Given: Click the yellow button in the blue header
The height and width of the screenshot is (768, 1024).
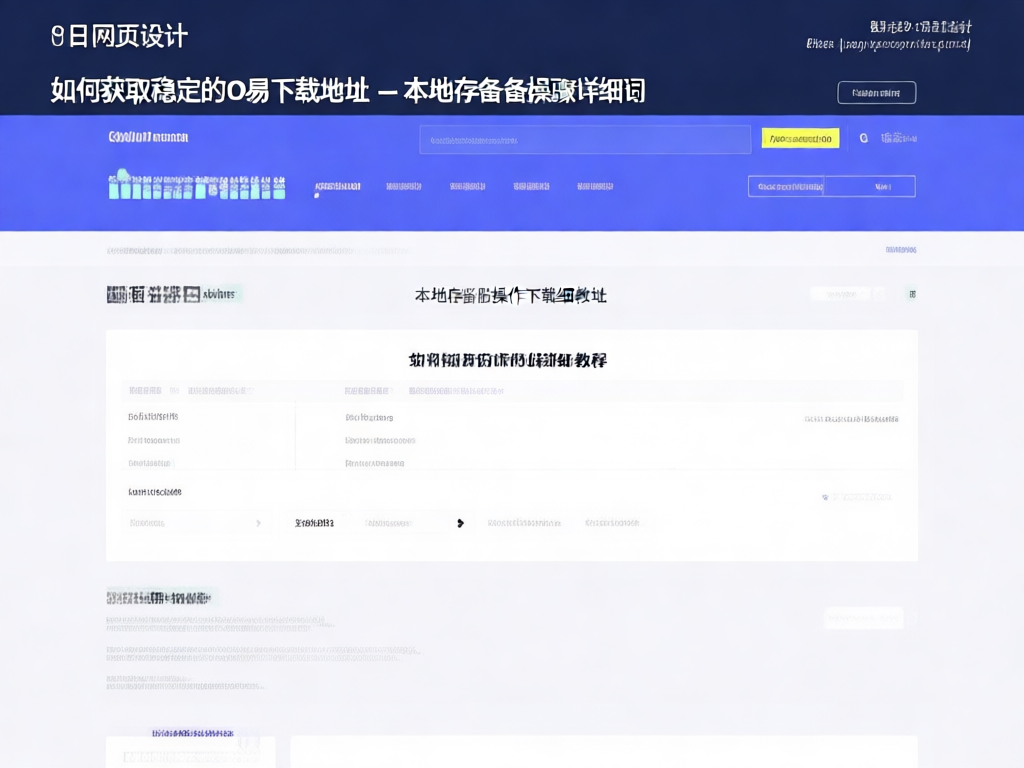Looking at the screenshot, I should tap(800, 139).
